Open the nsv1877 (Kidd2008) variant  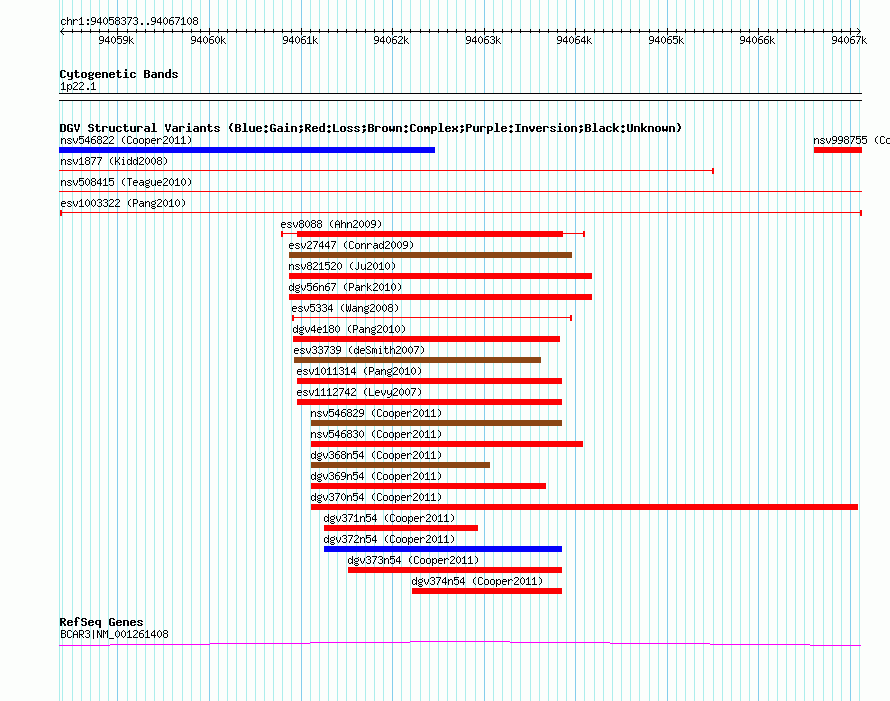[114, 161]
